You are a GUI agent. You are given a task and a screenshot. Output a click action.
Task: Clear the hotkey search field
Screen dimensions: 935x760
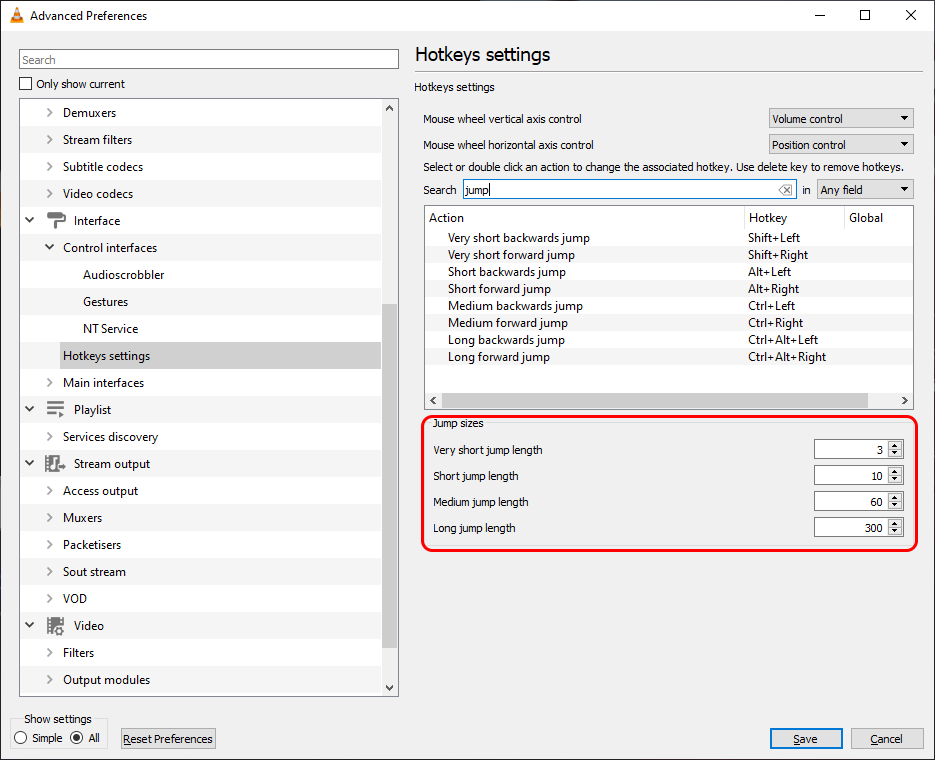(x=785, y=190)
